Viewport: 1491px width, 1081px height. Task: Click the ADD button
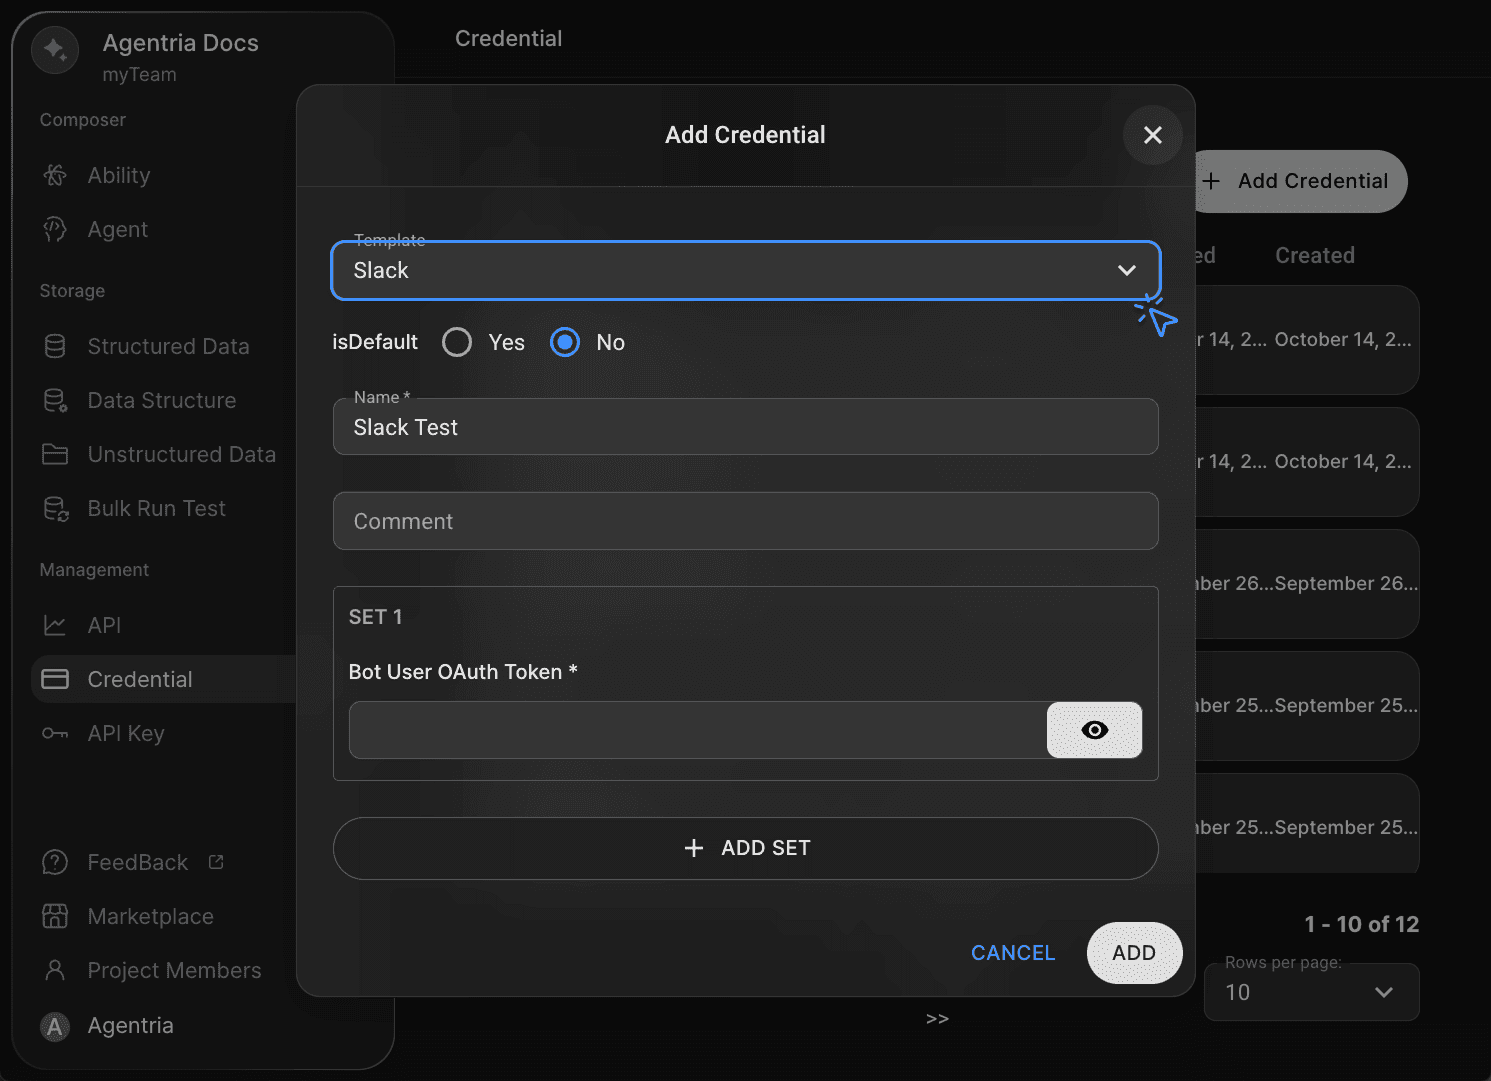[x=1134, y=953]
